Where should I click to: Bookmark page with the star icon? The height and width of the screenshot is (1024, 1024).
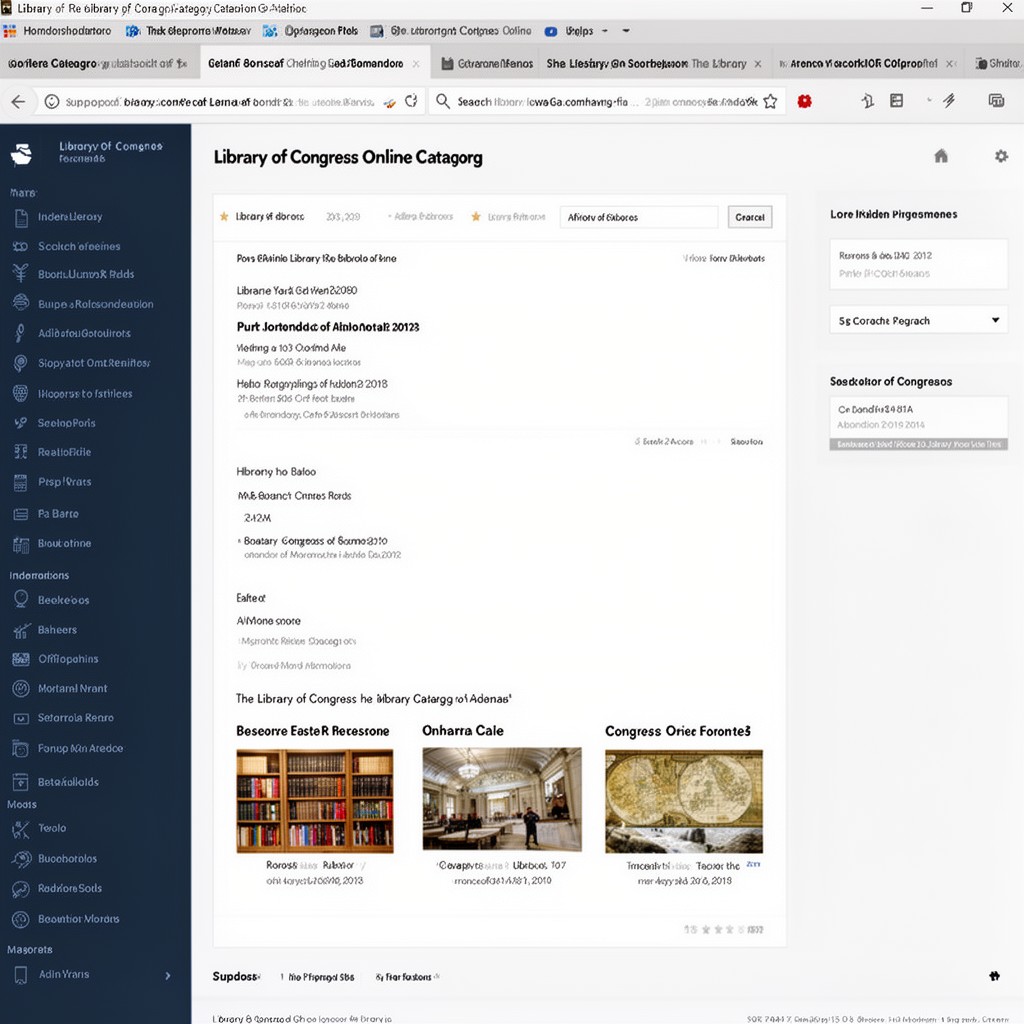(x=771, y=101)
